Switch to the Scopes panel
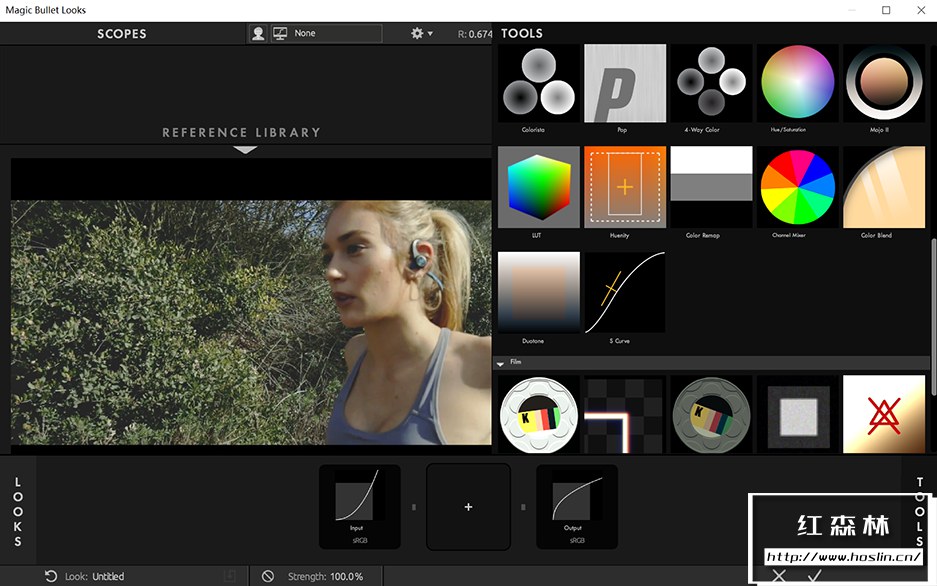This screenshot has height=586, width=937. (122, 34)
